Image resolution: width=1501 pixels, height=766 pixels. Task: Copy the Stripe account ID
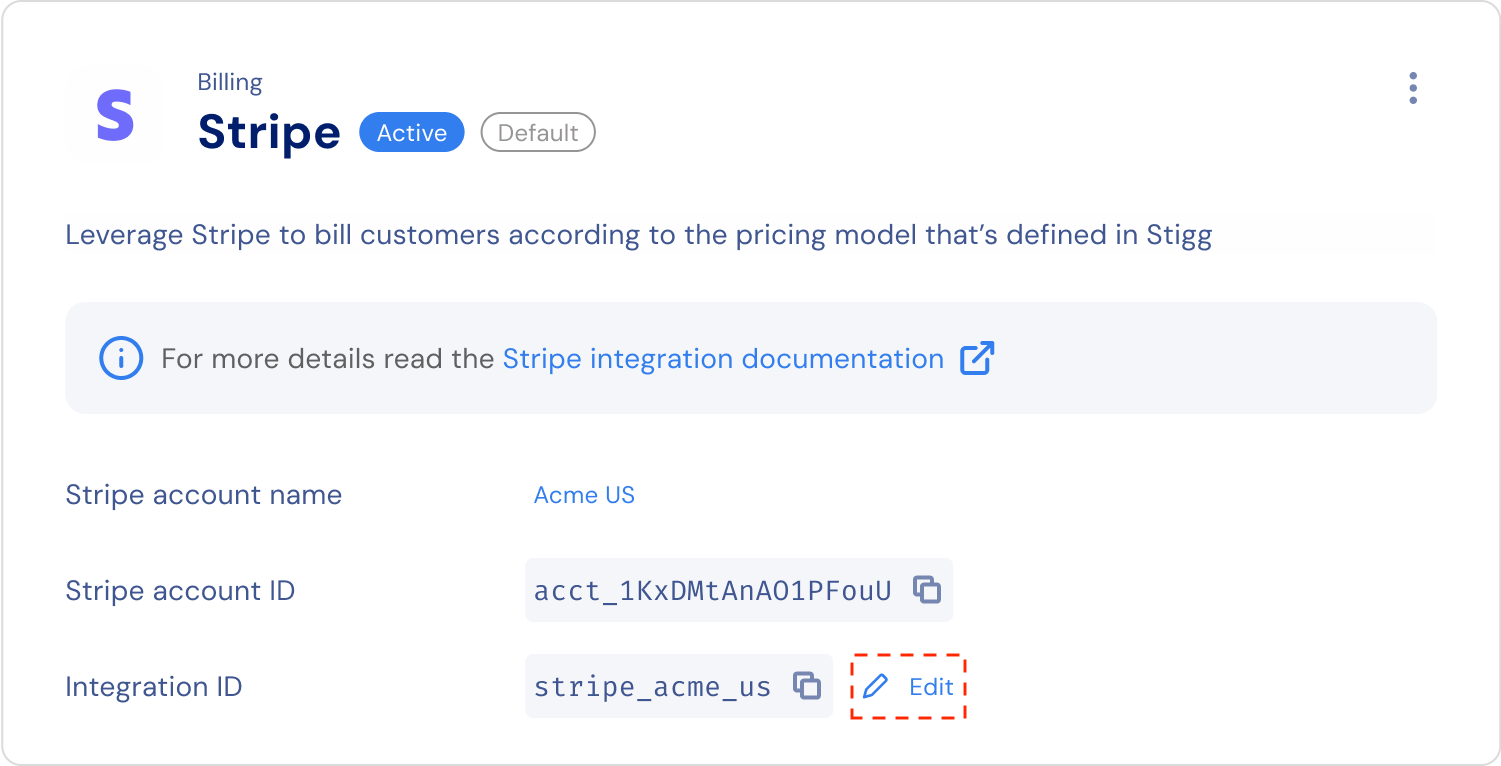click(x=927, y=590)
